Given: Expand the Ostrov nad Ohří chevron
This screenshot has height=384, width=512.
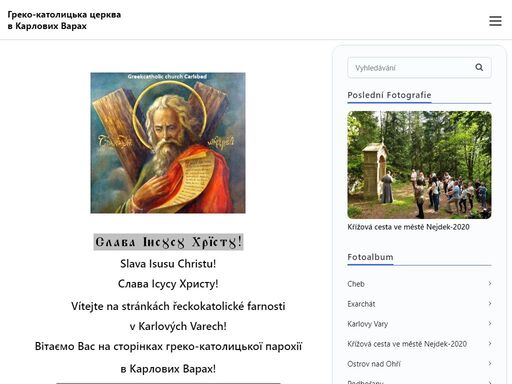Looking at the screenshot, I should tap(490, 363).
